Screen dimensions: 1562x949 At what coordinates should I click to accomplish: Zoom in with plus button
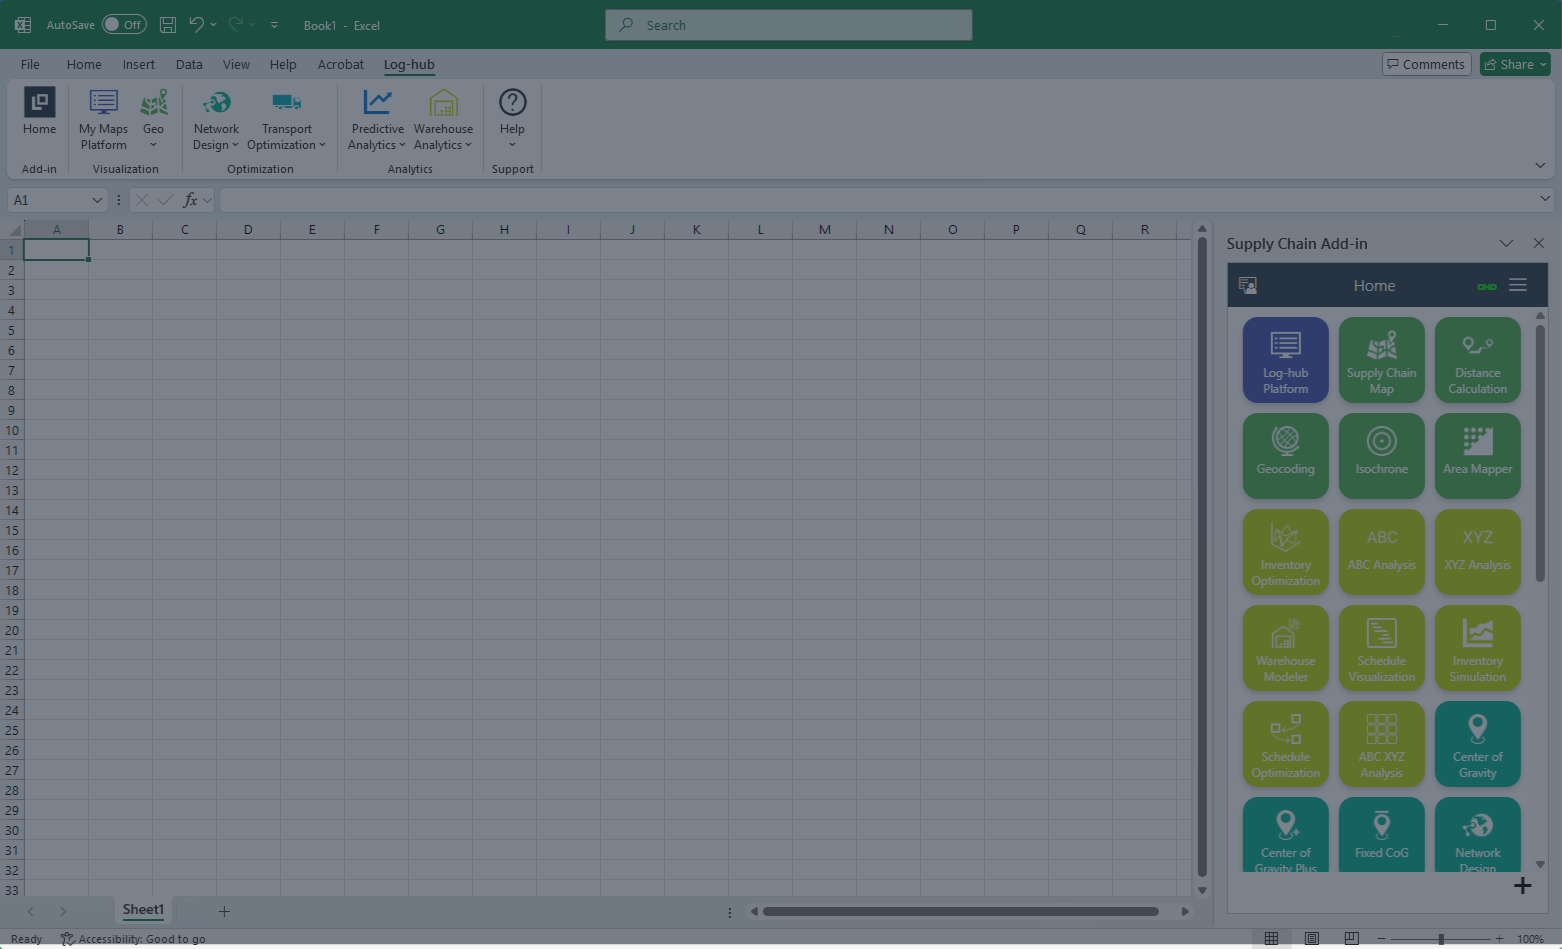pos(1499,939)
